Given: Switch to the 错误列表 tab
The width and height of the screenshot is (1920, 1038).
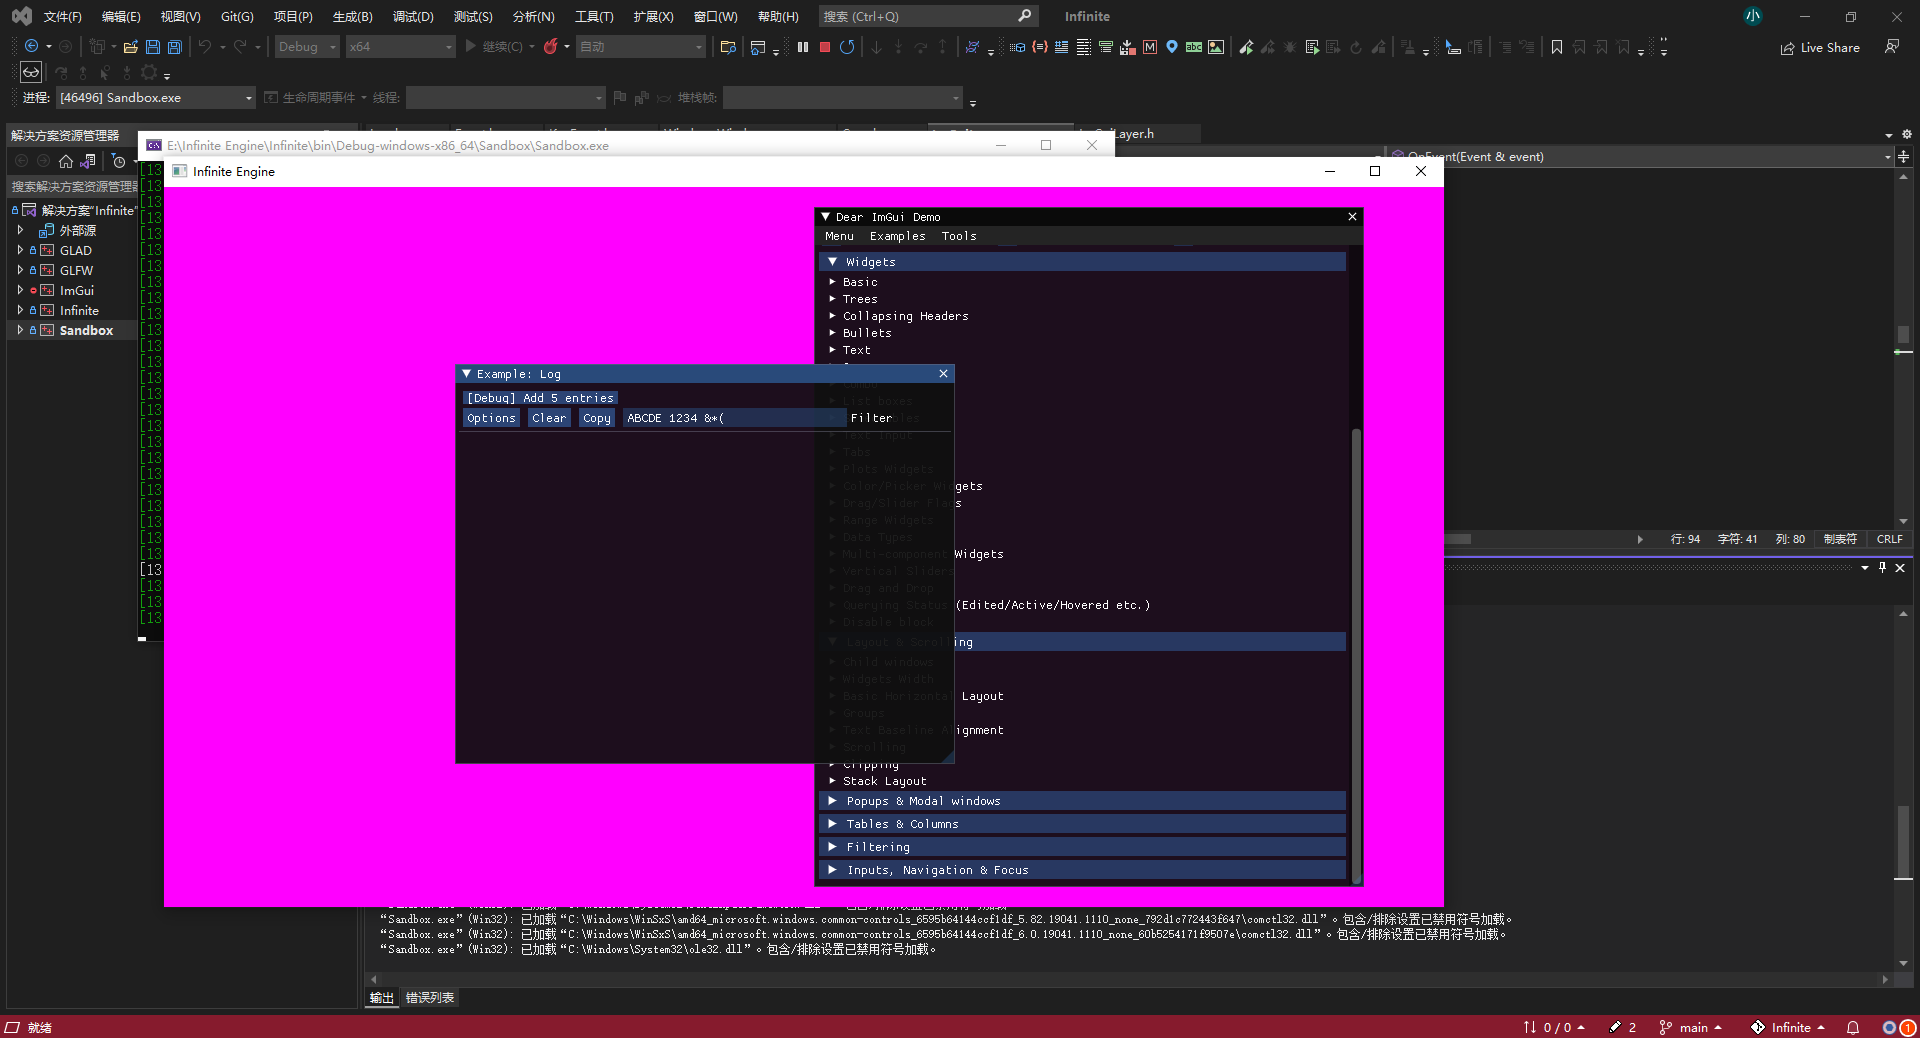Looking at the screenshot, I should click(430, 997).
